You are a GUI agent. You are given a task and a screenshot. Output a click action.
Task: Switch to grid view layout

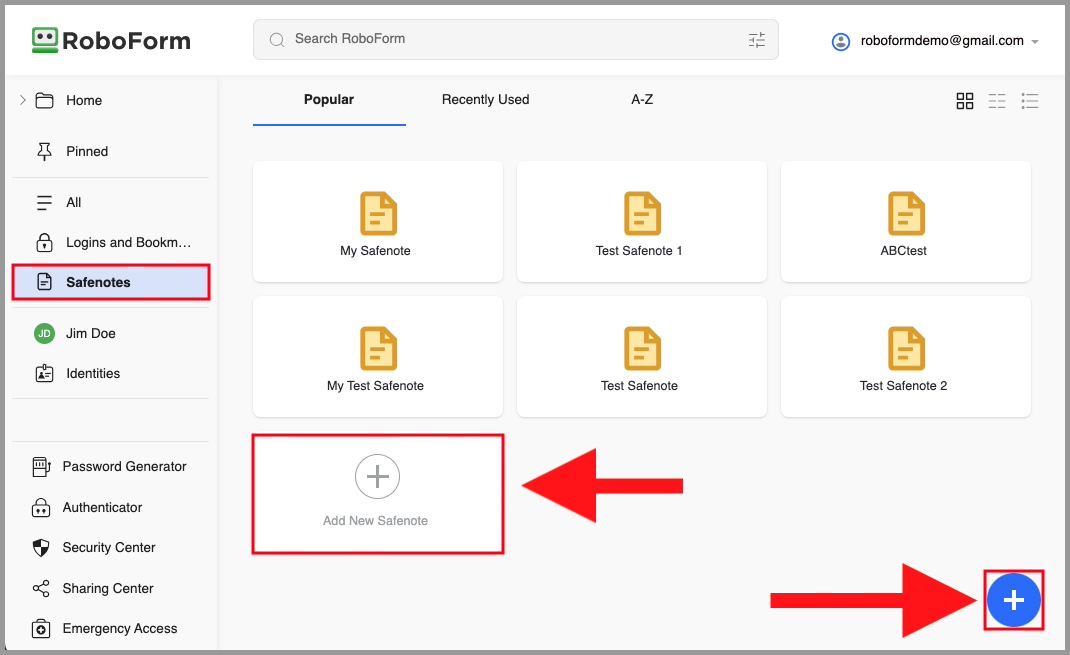[x=964, y=101]
